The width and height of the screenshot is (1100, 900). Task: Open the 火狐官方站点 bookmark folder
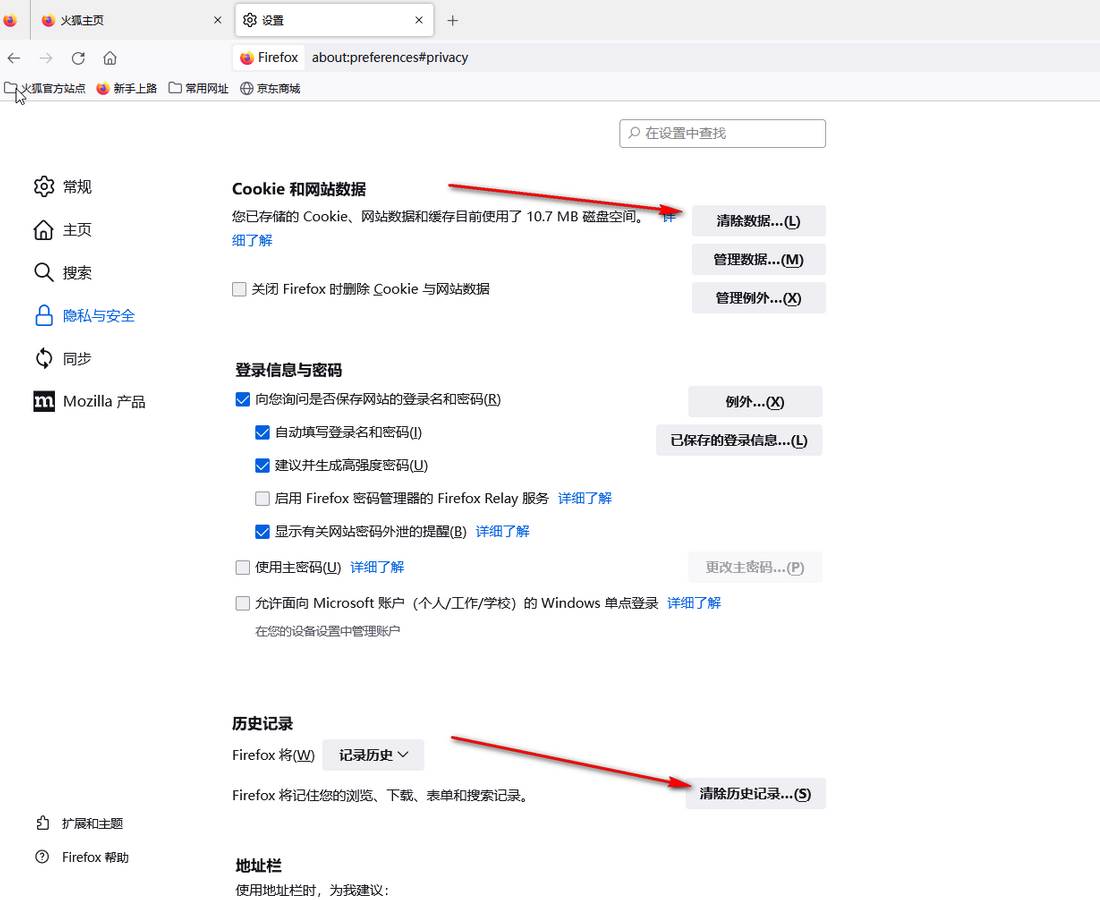(x=45, y=88)
